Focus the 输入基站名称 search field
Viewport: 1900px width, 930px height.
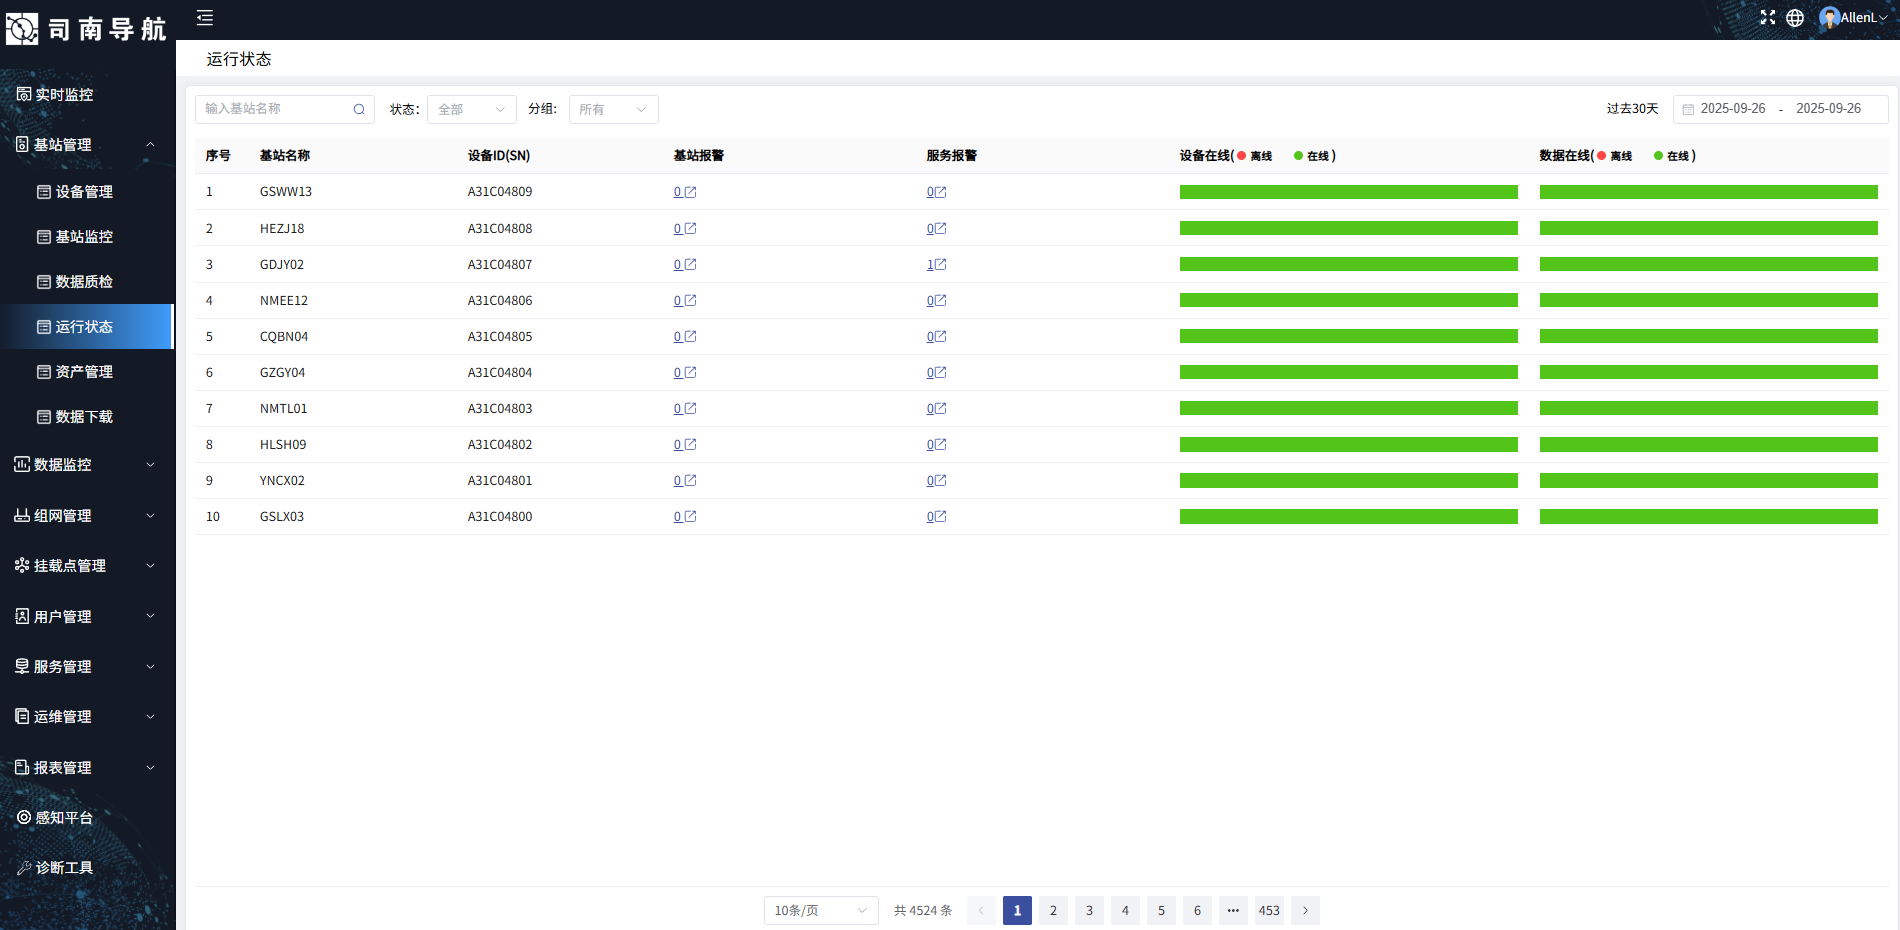277,109
